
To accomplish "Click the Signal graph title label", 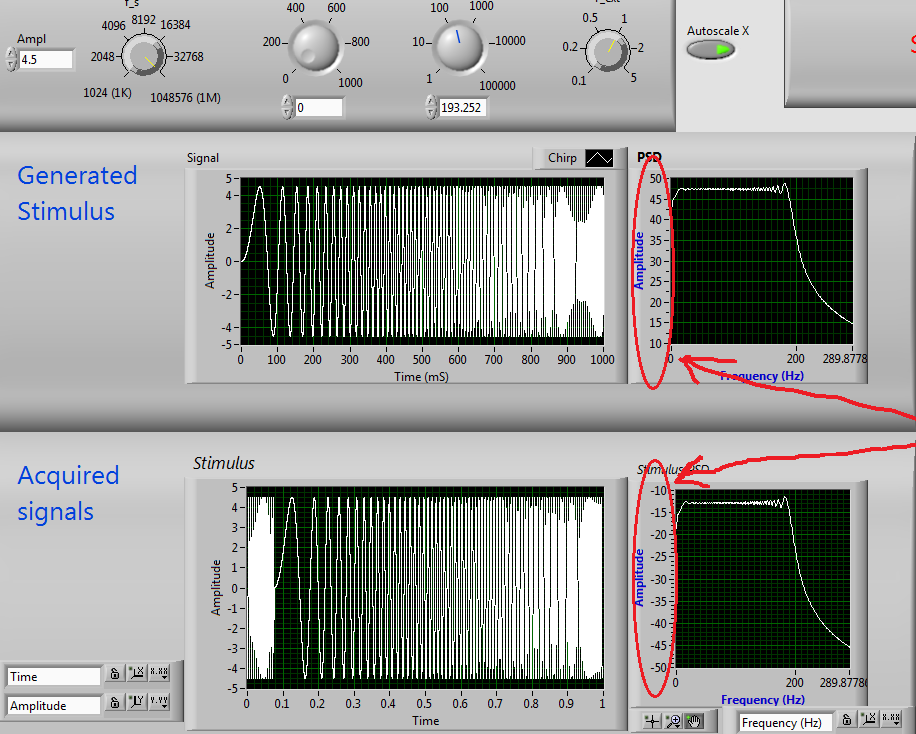I will tap(203, 158).
